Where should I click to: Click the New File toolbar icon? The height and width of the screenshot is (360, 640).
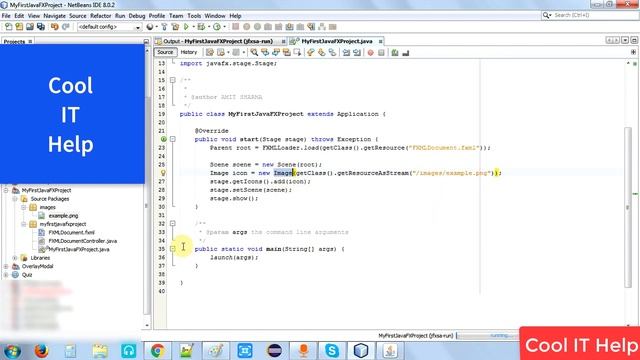coord(8,27)
